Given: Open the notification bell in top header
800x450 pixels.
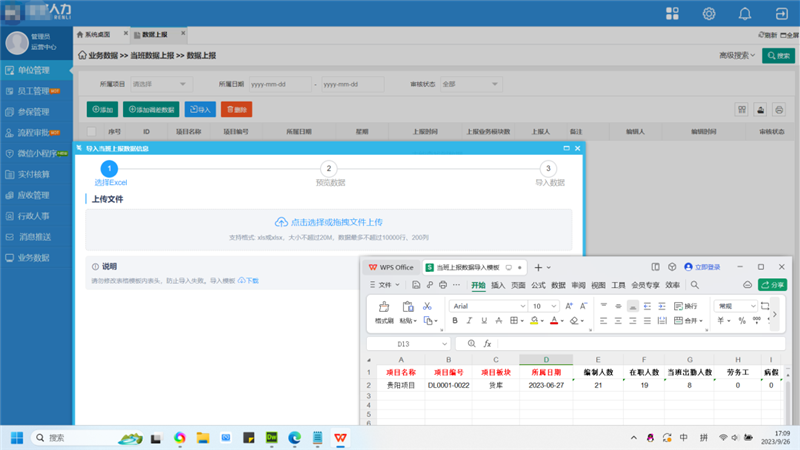Looking at the screenshot, I should tap(744, 14).
